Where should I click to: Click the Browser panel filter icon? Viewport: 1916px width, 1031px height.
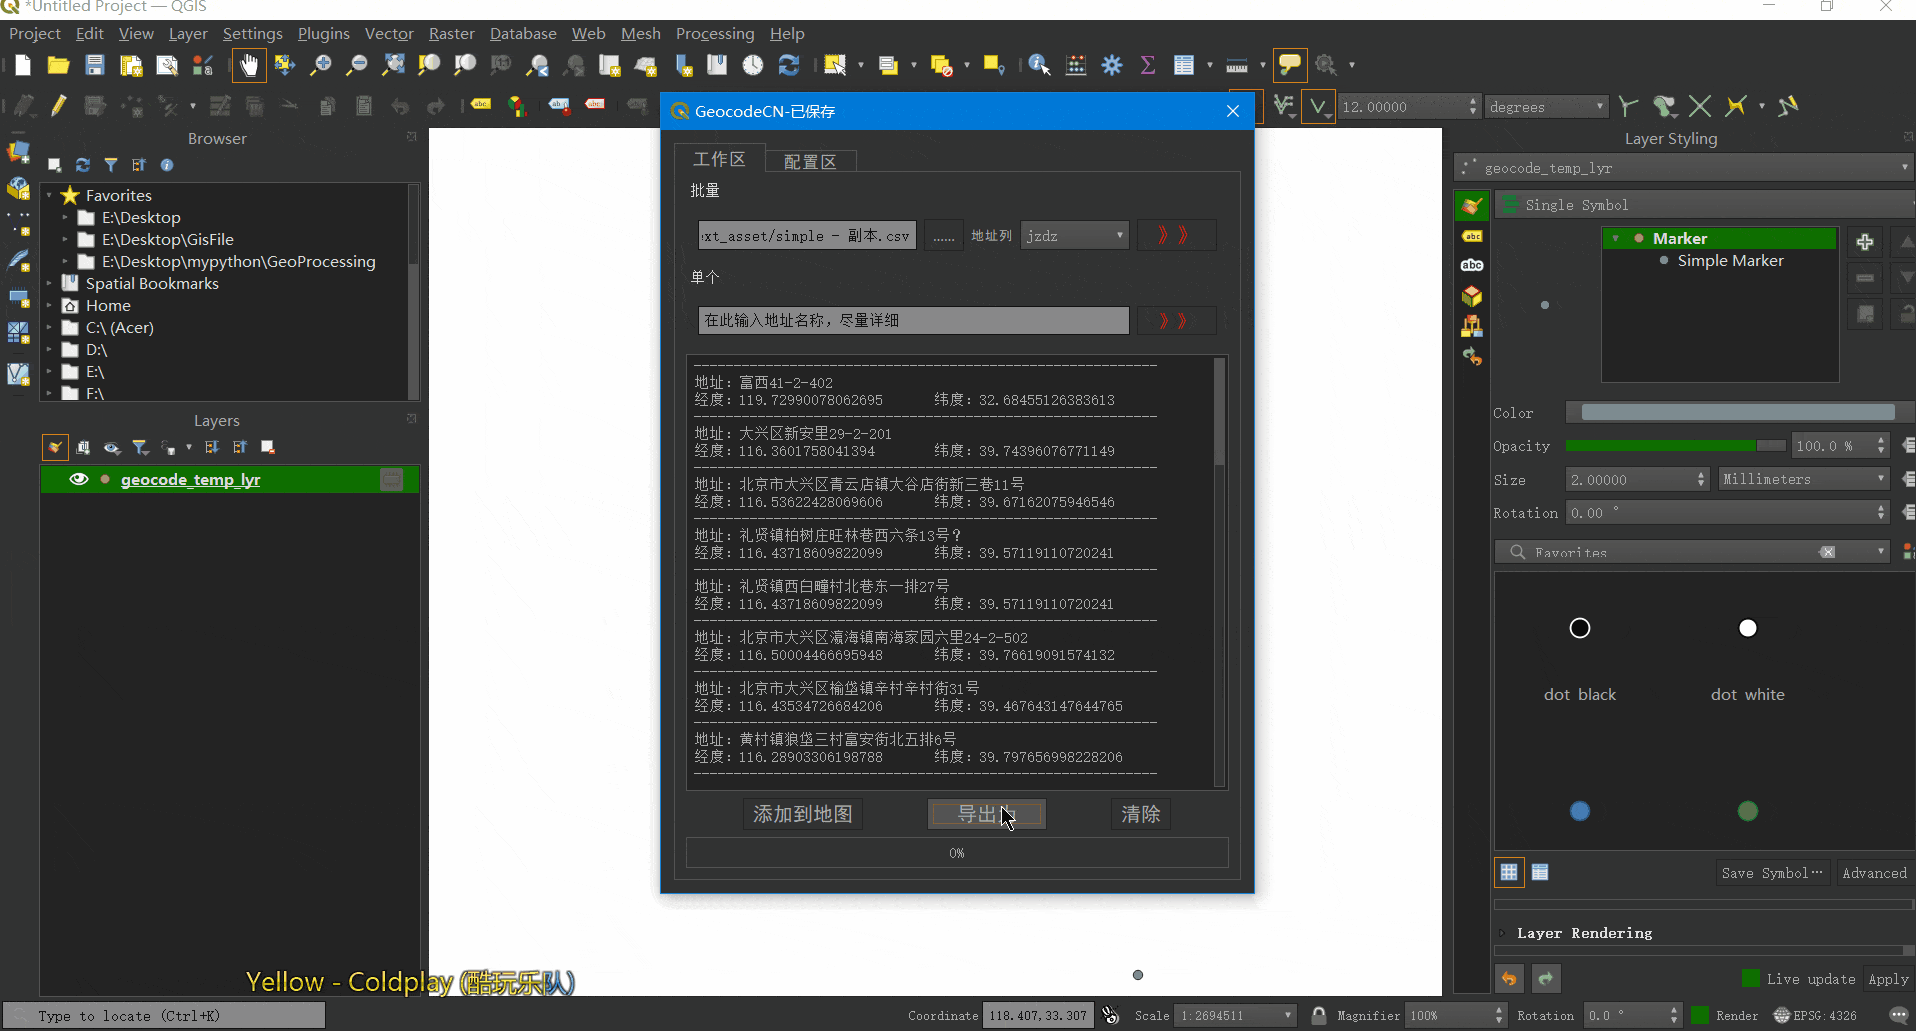[x=111, y=165]
